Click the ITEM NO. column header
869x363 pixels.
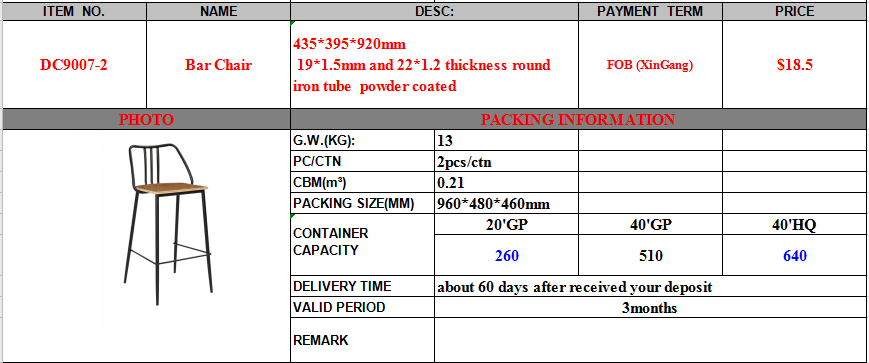[x=74, y=11]
